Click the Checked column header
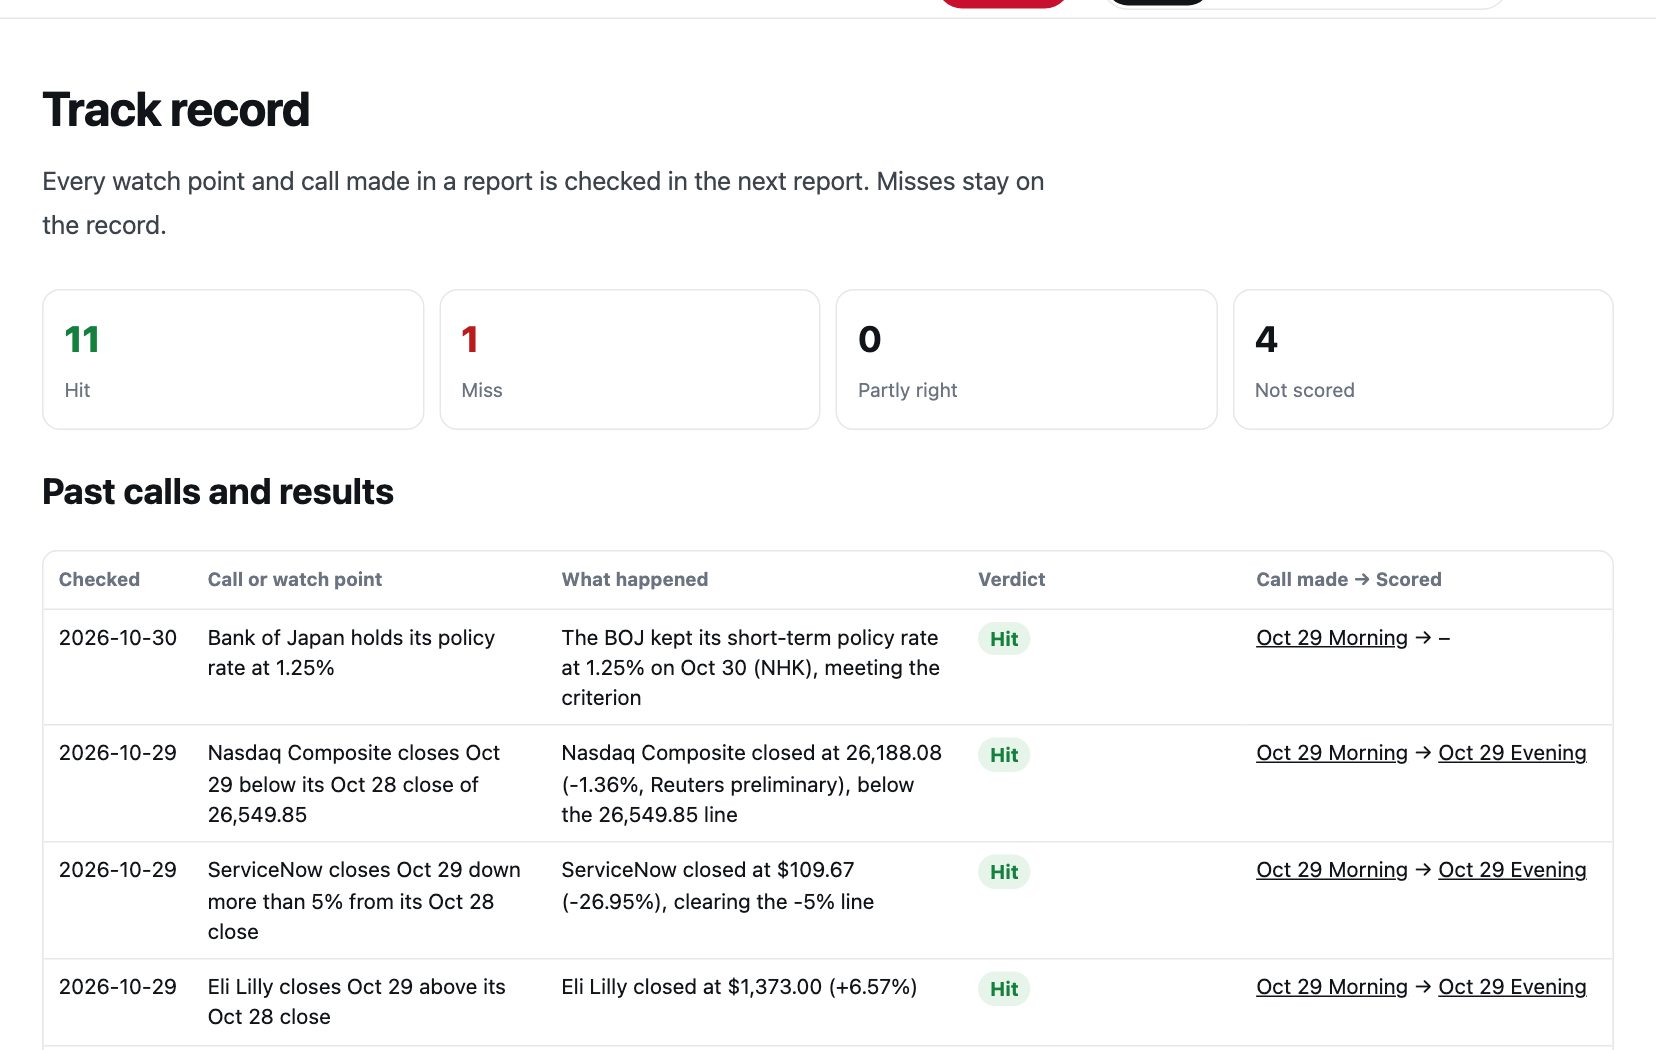The height and width of the screenshot is (1050, 1656). (x=99, y=579)
